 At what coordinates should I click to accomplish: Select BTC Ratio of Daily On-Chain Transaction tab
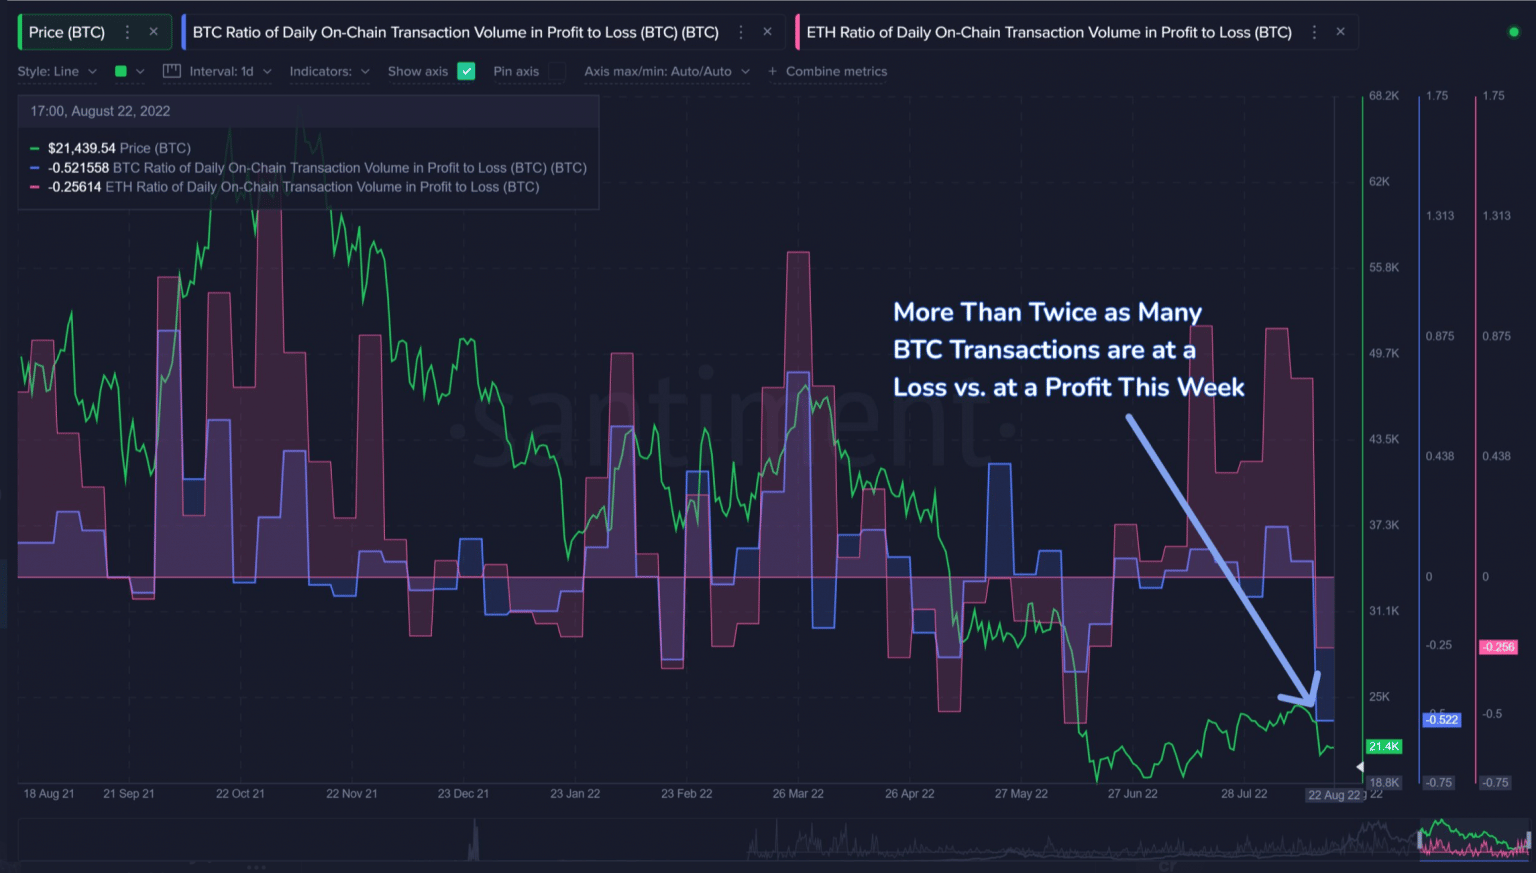(455, 32)
